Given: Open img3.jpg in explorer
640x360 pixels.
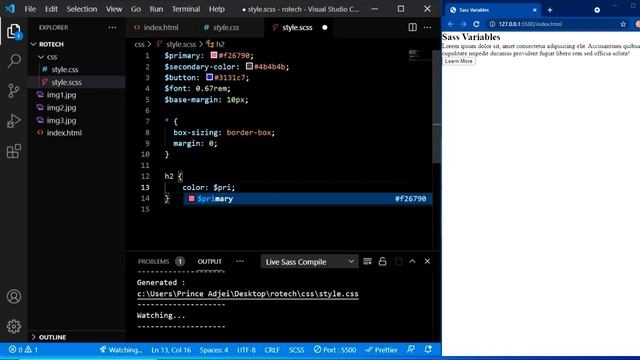Looking at the screenshot, I should point(61,120).
